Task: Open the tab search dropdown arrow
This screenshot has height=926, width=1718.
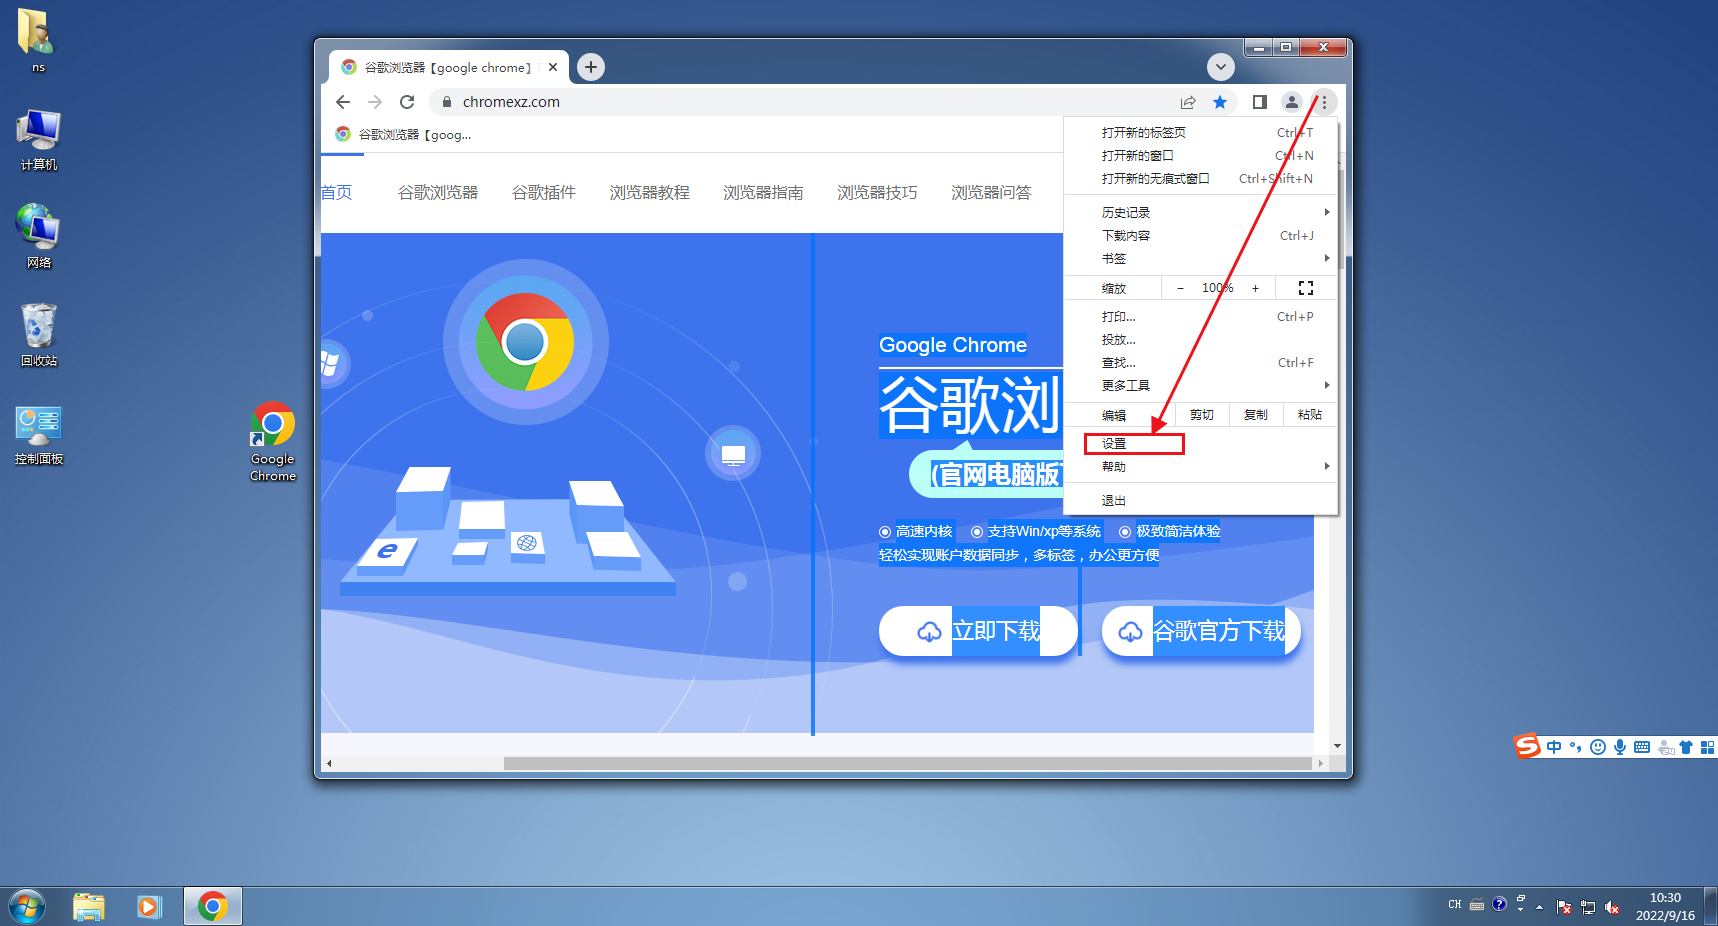Action: [1220, 67]
